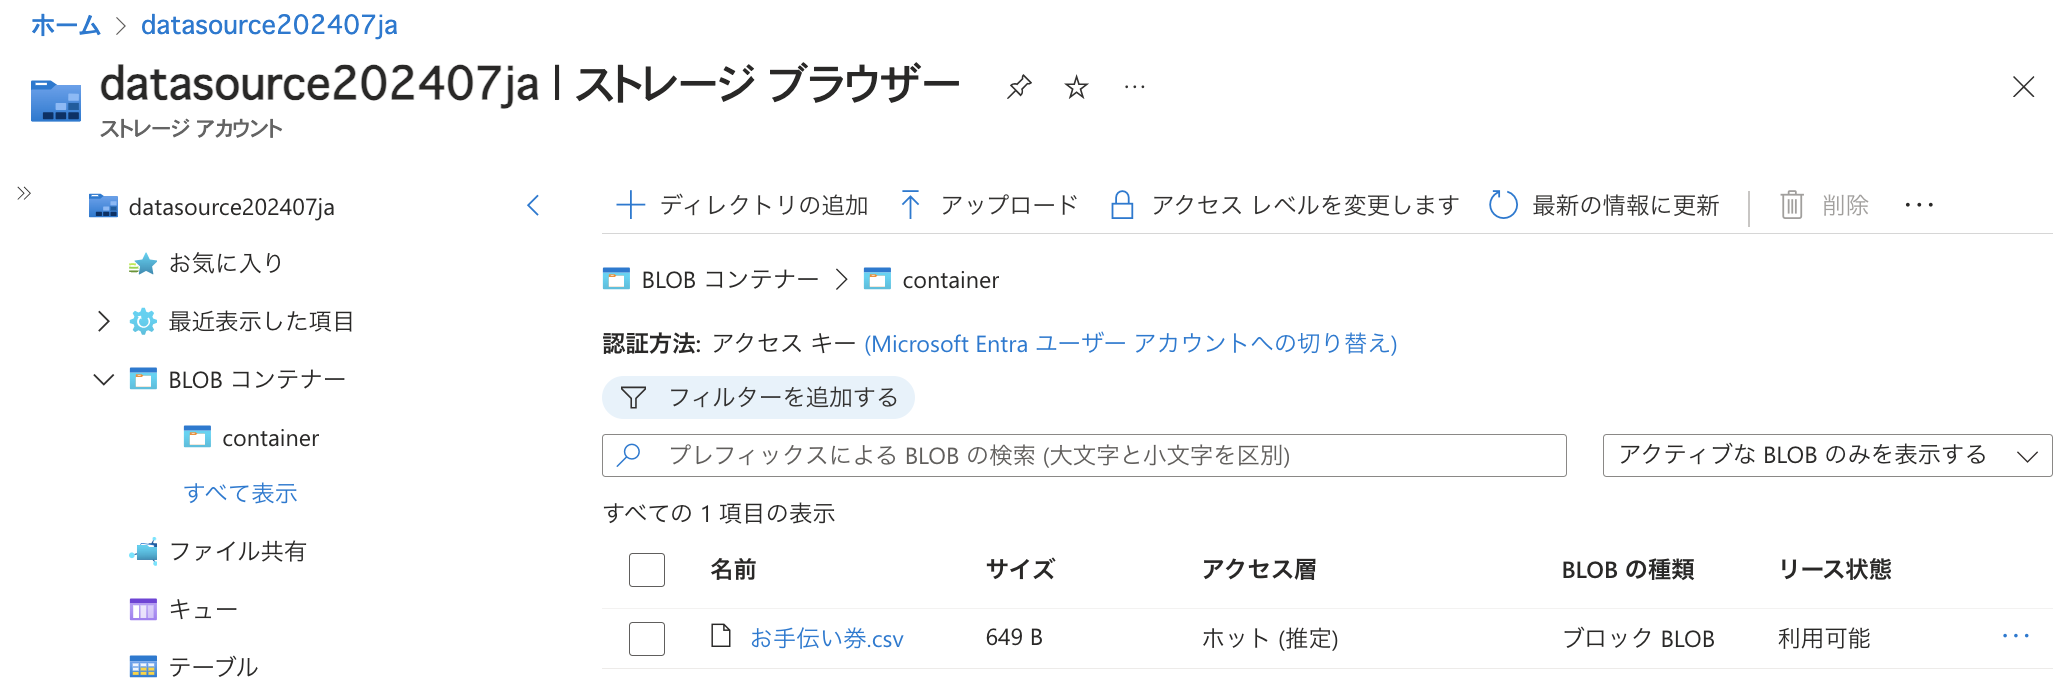Focus the BLOB prefix search field

pyautogui.click(x=1084, y=455)
